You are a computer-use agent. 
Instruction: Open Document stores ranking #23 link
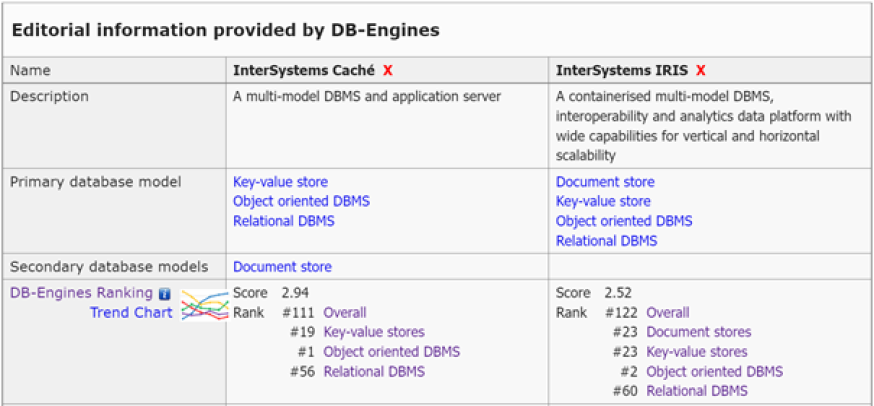pyautogui.click(x=699, y=332)
